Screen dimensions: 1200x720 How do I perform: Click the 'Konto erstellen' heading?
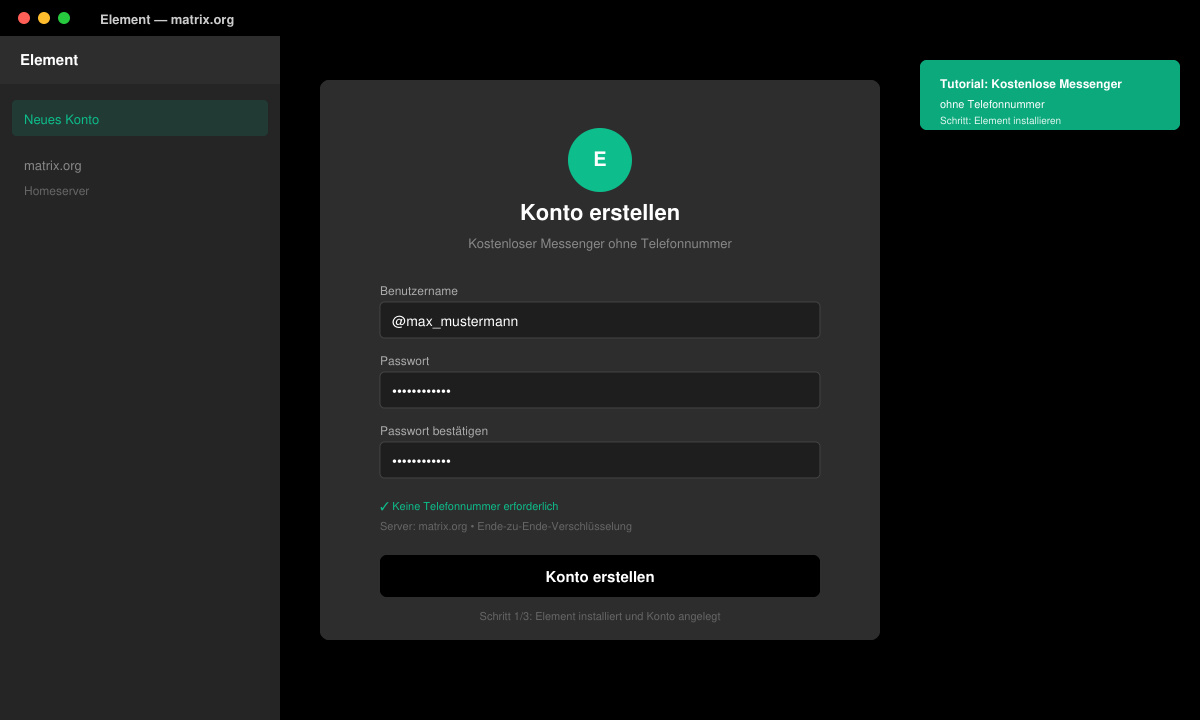click(x=600, y=213)
